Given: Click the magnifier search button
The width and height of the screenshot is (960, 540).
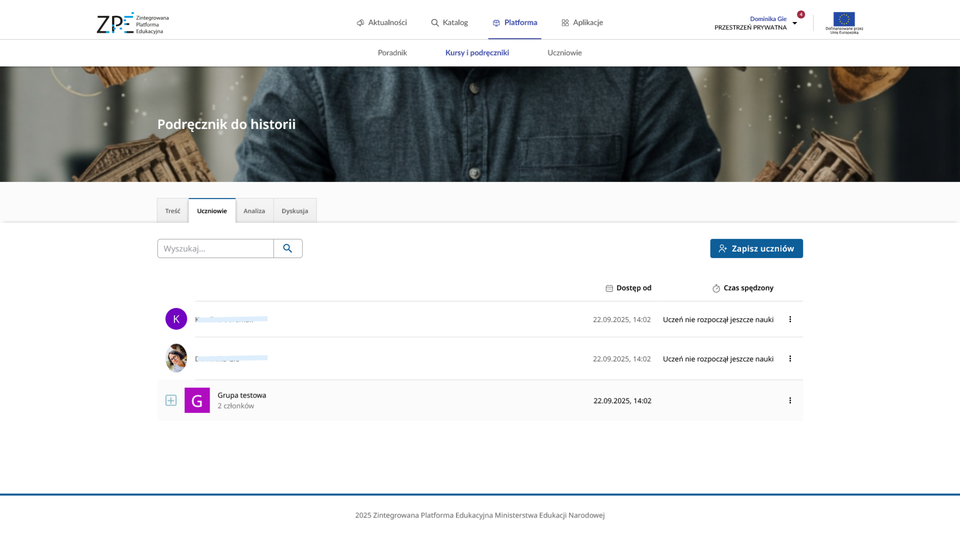Looking at the screenshot, I should click(288, 248).
